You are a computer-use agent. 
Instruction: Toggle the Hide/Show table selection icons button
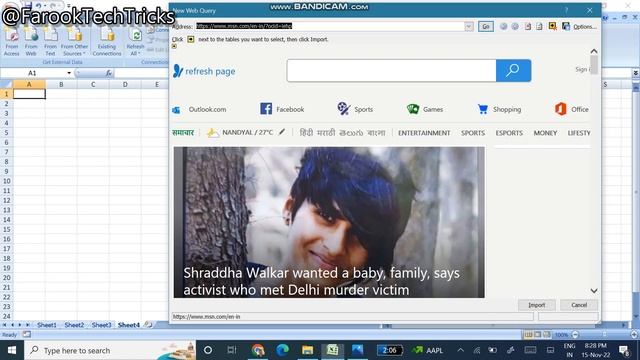(553, 26)
